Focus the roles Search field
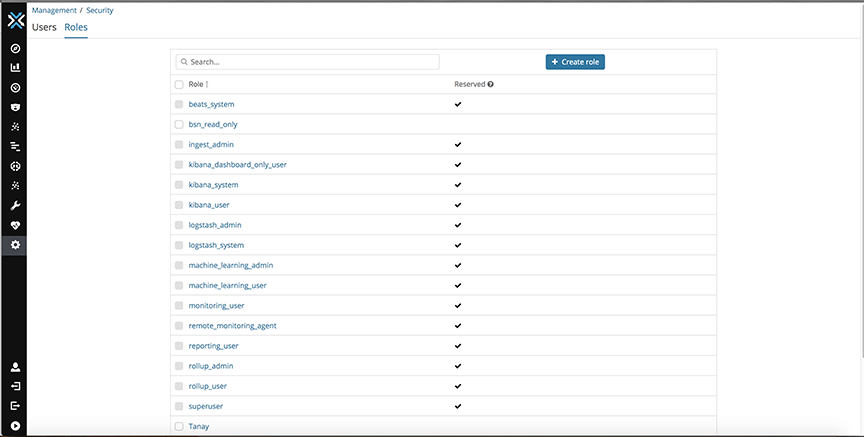864x437 pixels. click(307, 62)
